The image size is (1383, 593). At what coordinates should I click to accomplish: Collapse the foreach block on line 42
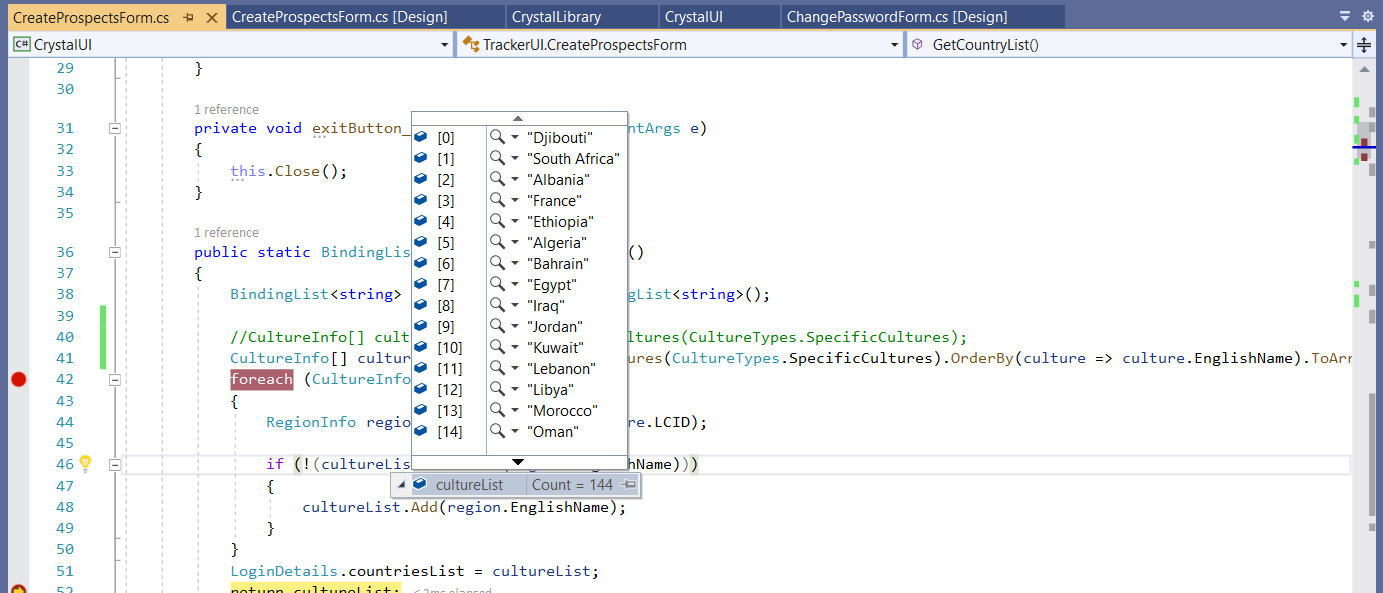coord(115,379)
